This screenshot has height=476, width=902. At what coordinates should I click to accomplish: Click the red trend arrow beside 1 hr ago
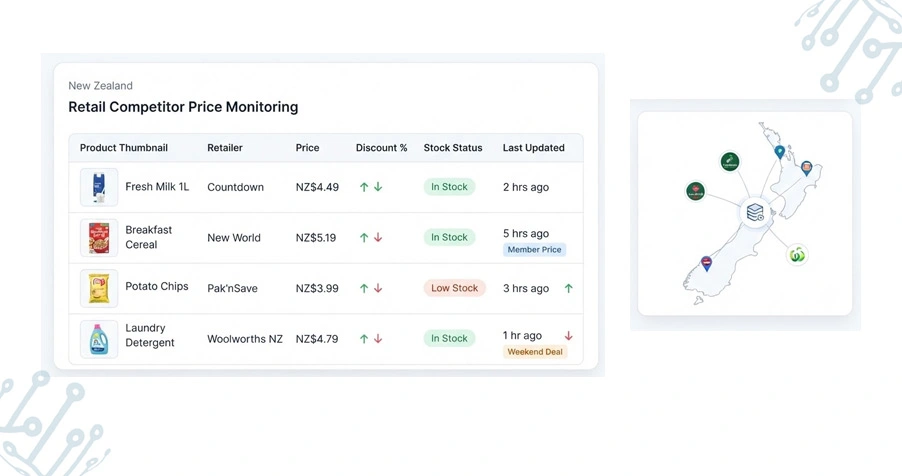[568, 336]
